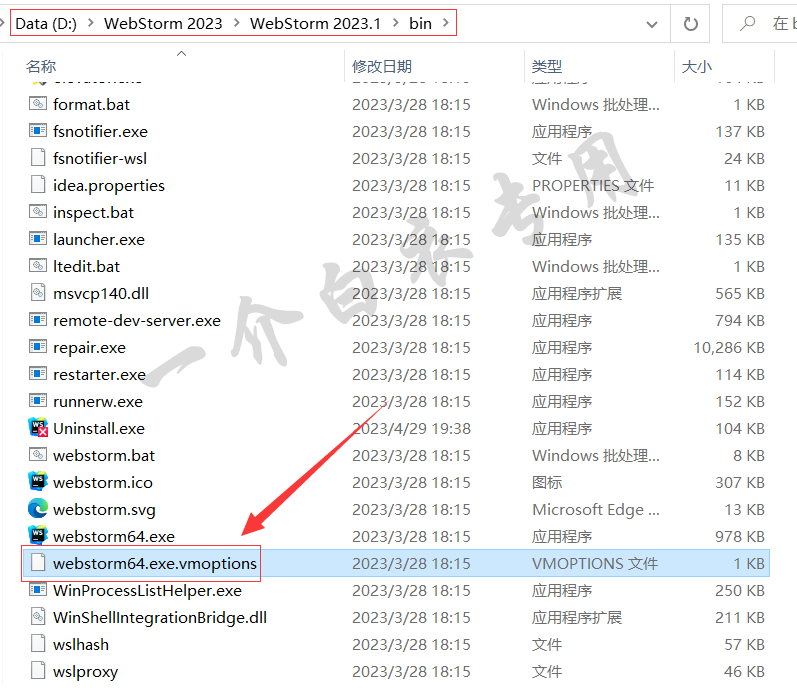Navigate to Data (D:) breadcrumb
The height and width of the screenshot is (688, 797).
coord(46,23)
